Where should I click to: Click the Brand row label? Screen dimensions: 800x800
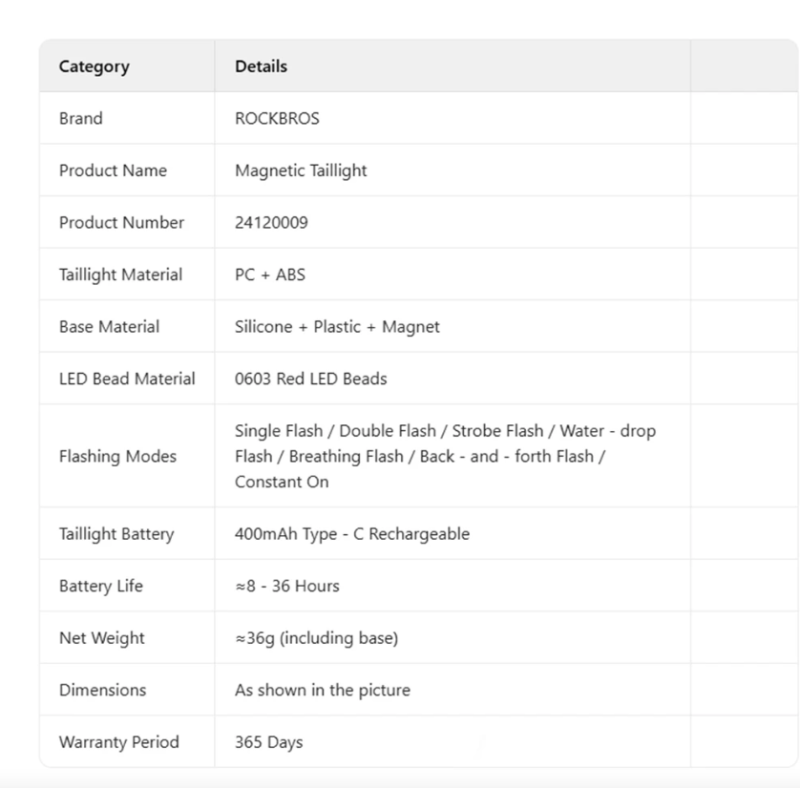pyautogui.click(x=81, y=118)
